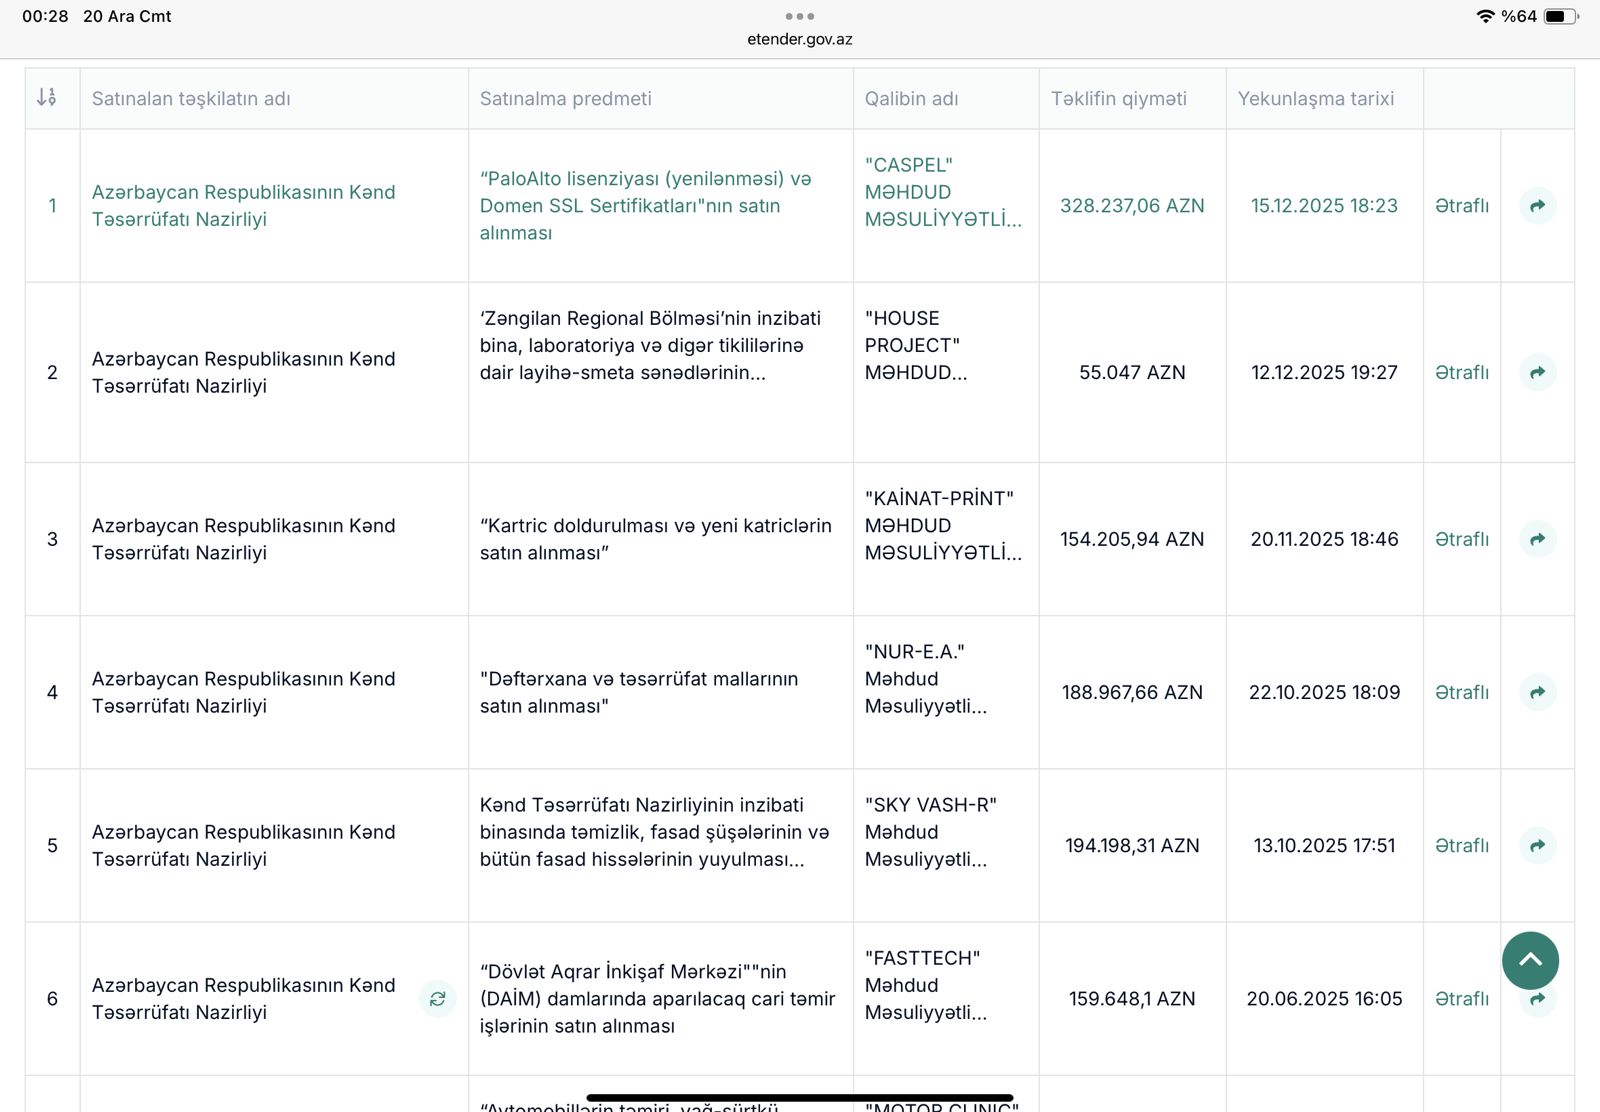Share the NUR-E.A. tender row
This screenshot has height=1112, width=1600.
coord(1537,692)
